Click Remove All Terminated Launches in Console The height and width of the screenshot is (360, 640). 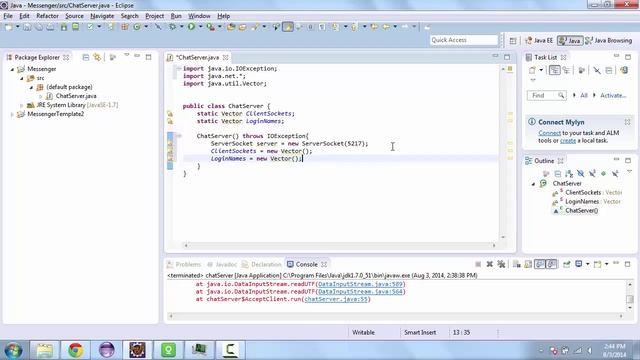(501, 264)
